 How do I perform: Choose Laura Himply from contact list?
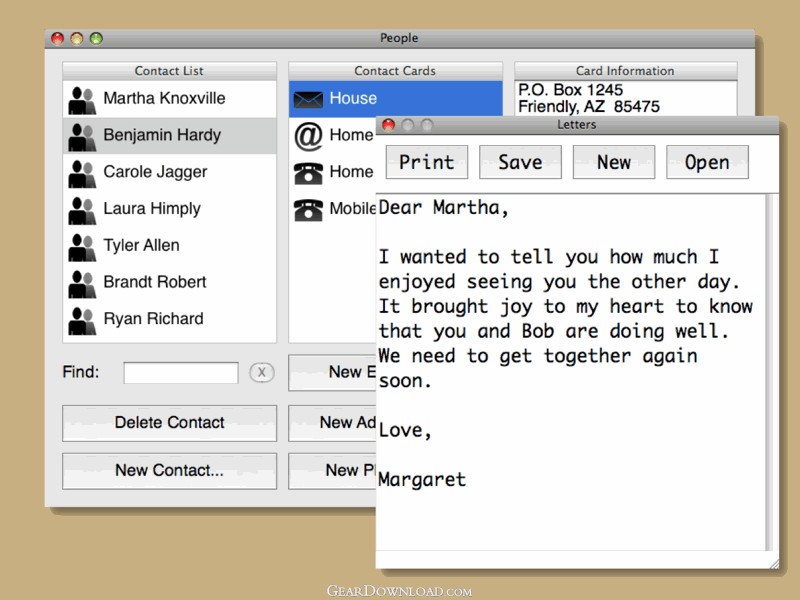click(152, 209)
